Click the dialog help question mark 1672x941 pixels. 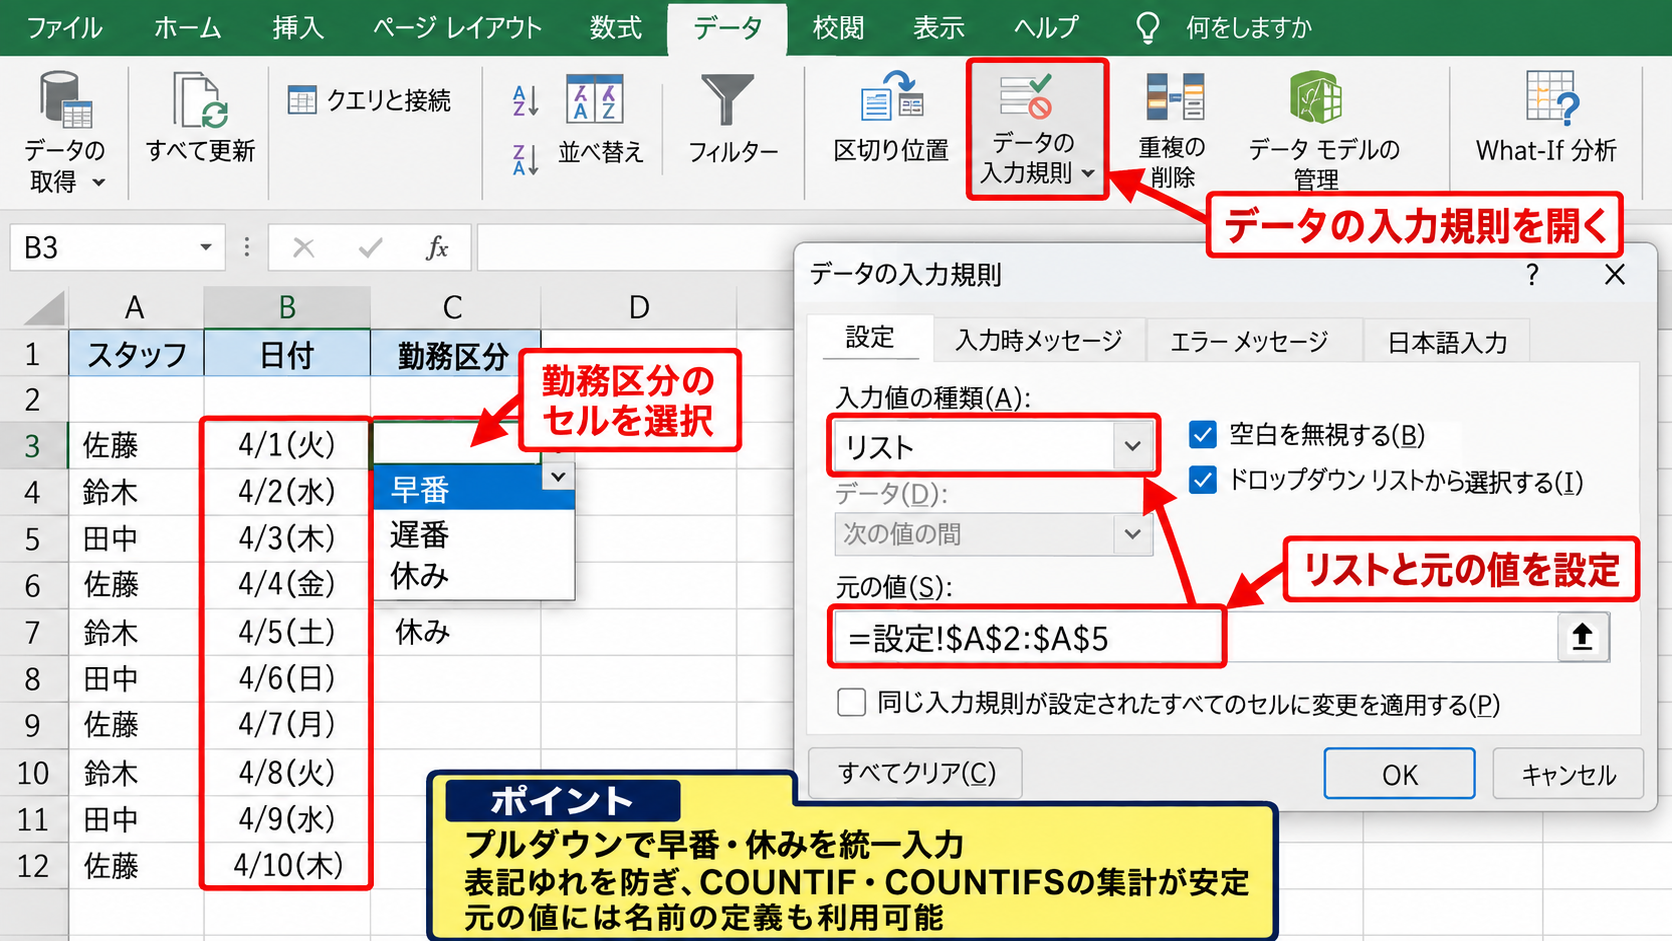click(x=1532, y=274)
